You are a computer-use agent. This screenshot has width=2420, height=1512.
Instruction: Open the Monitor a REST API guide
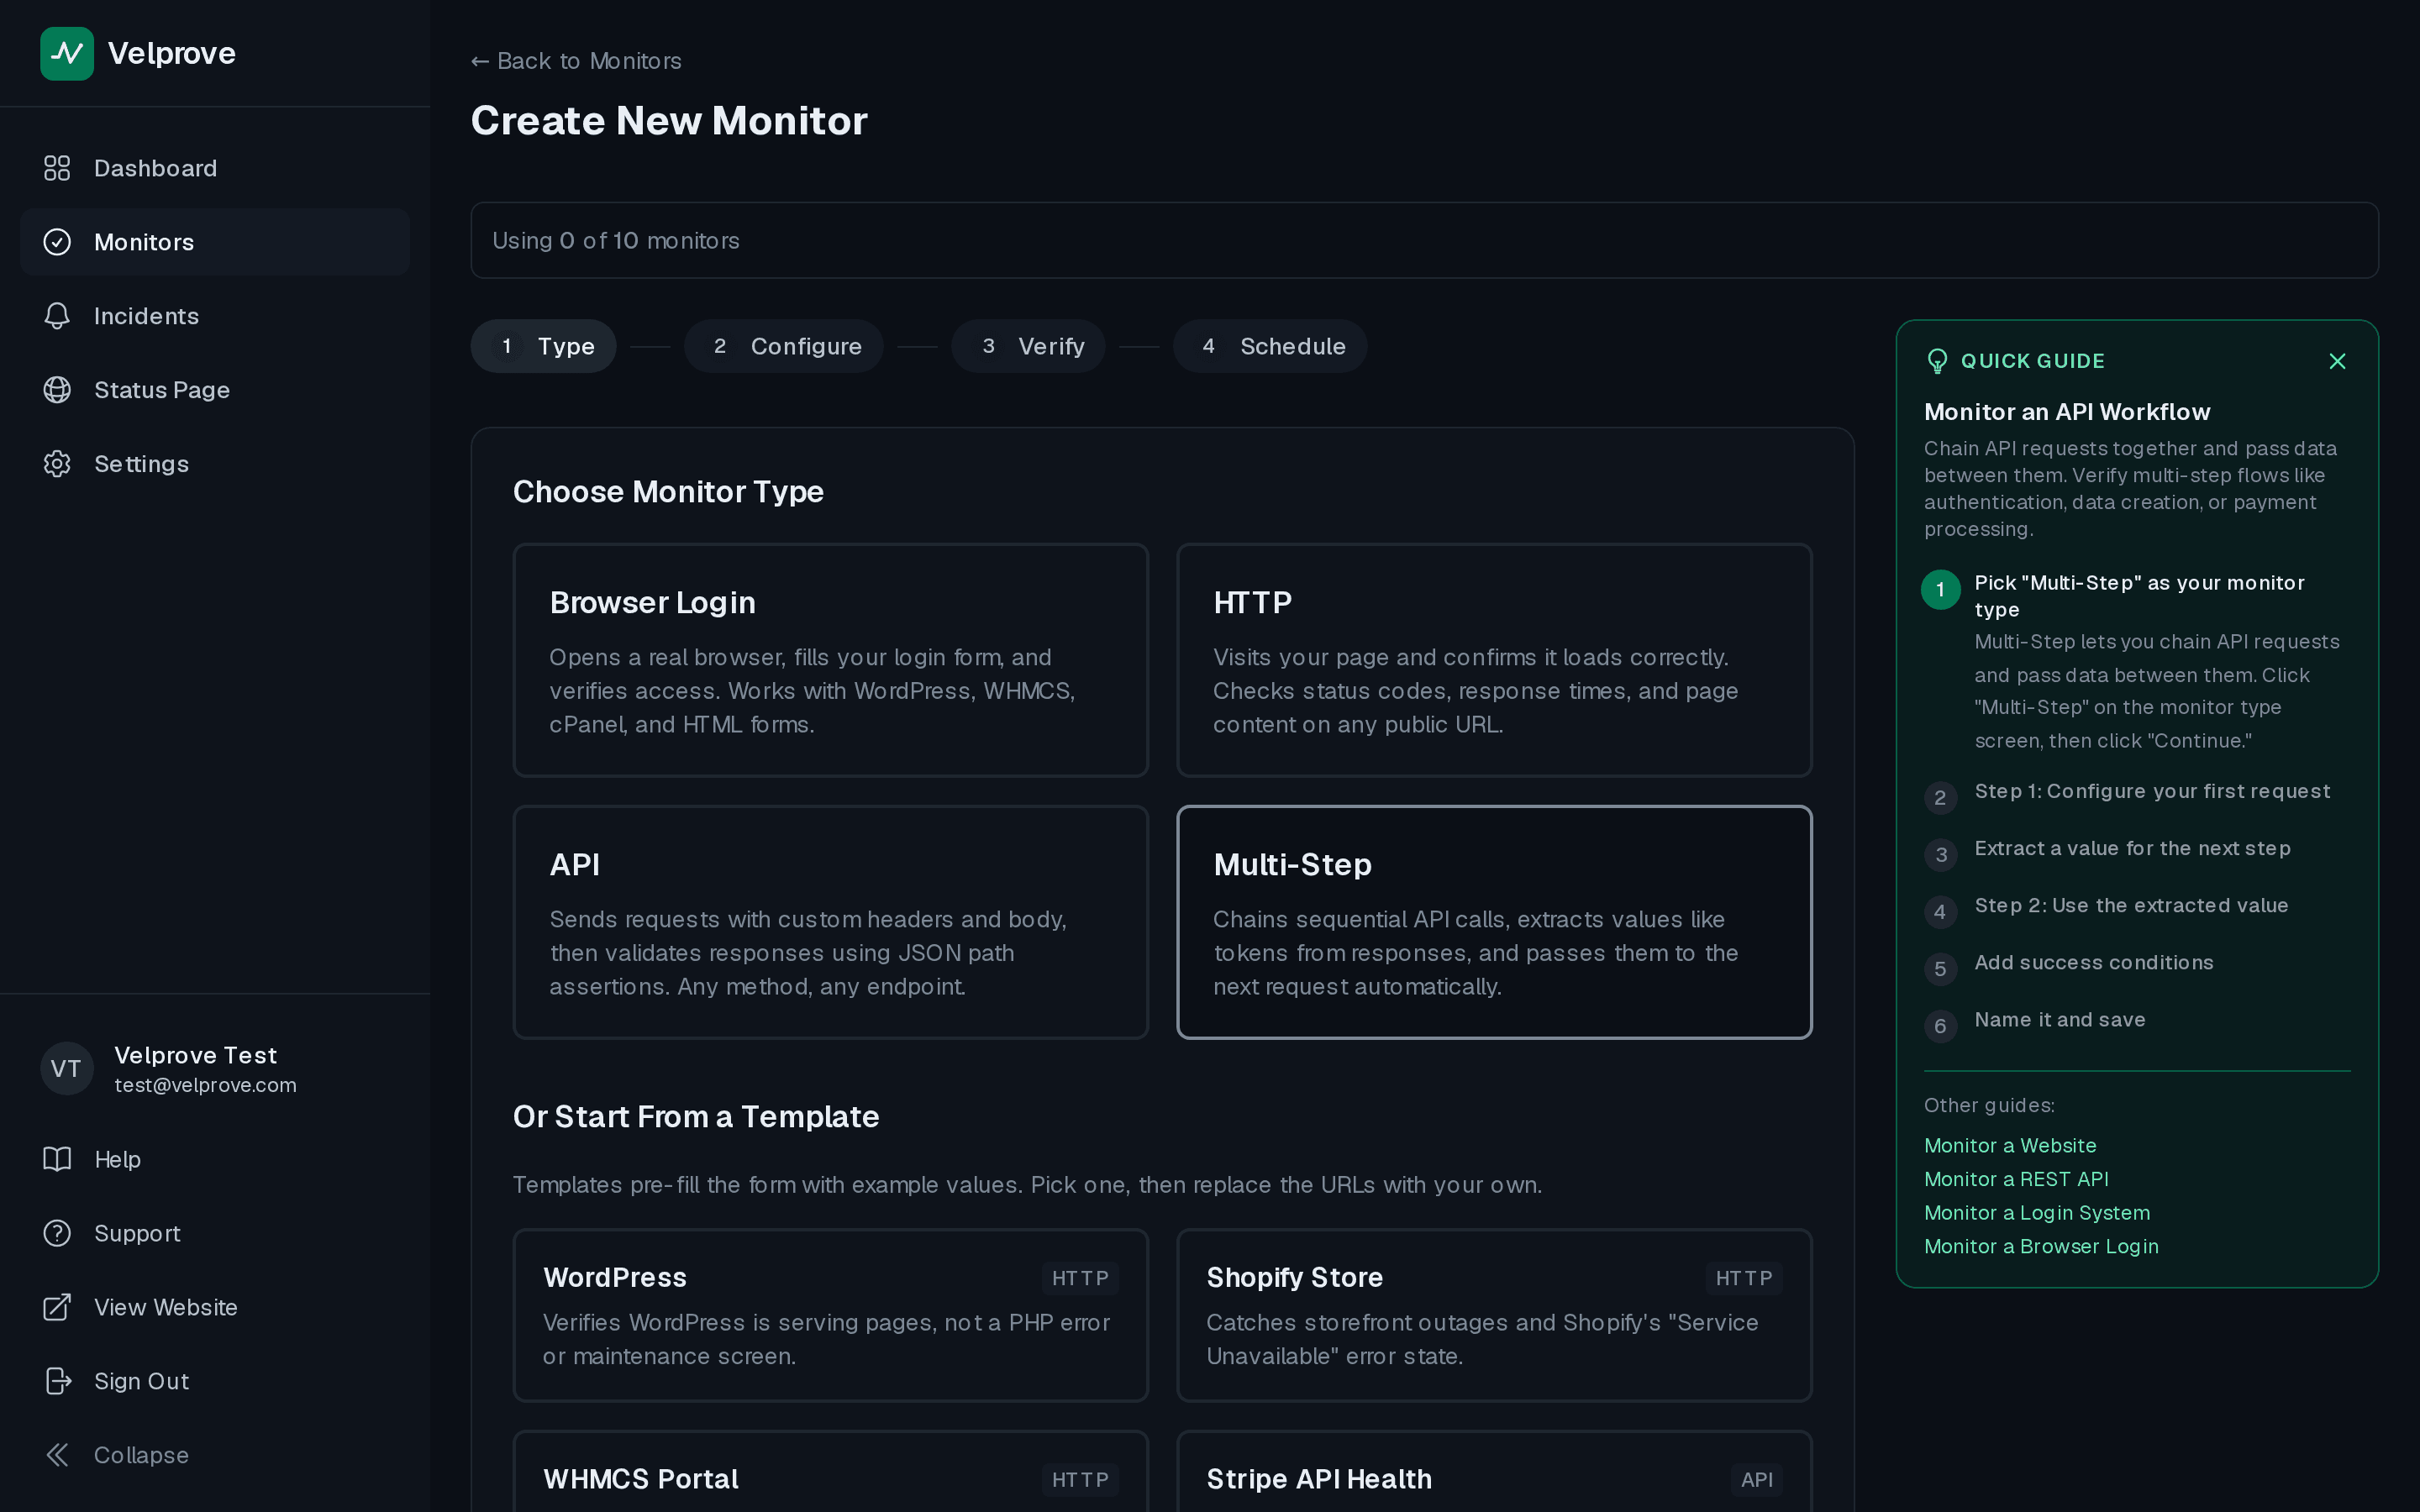pyautogui.click(x=2016, y=1179)
